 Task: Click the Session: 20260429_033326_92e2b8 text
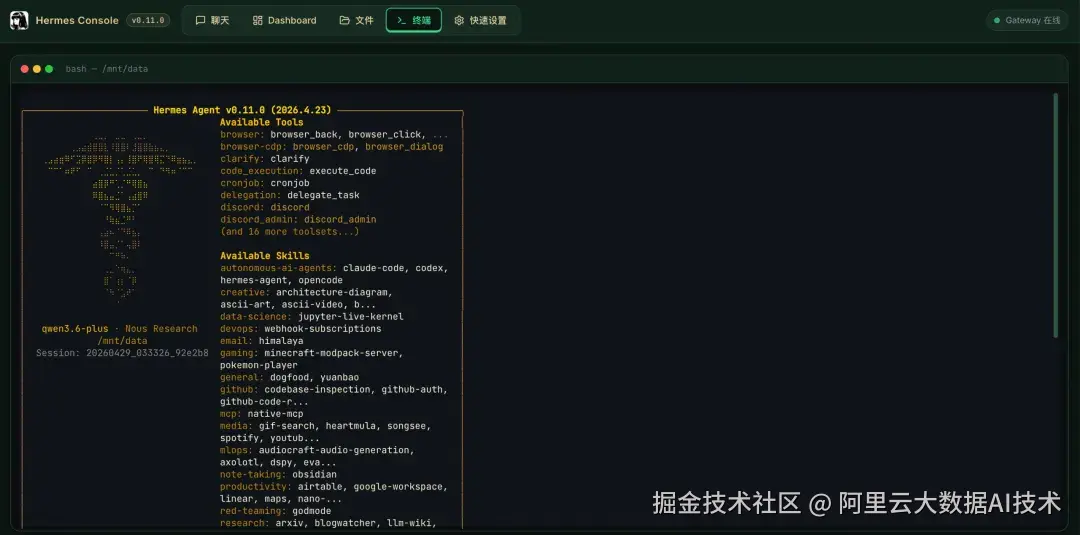[123, 353]
